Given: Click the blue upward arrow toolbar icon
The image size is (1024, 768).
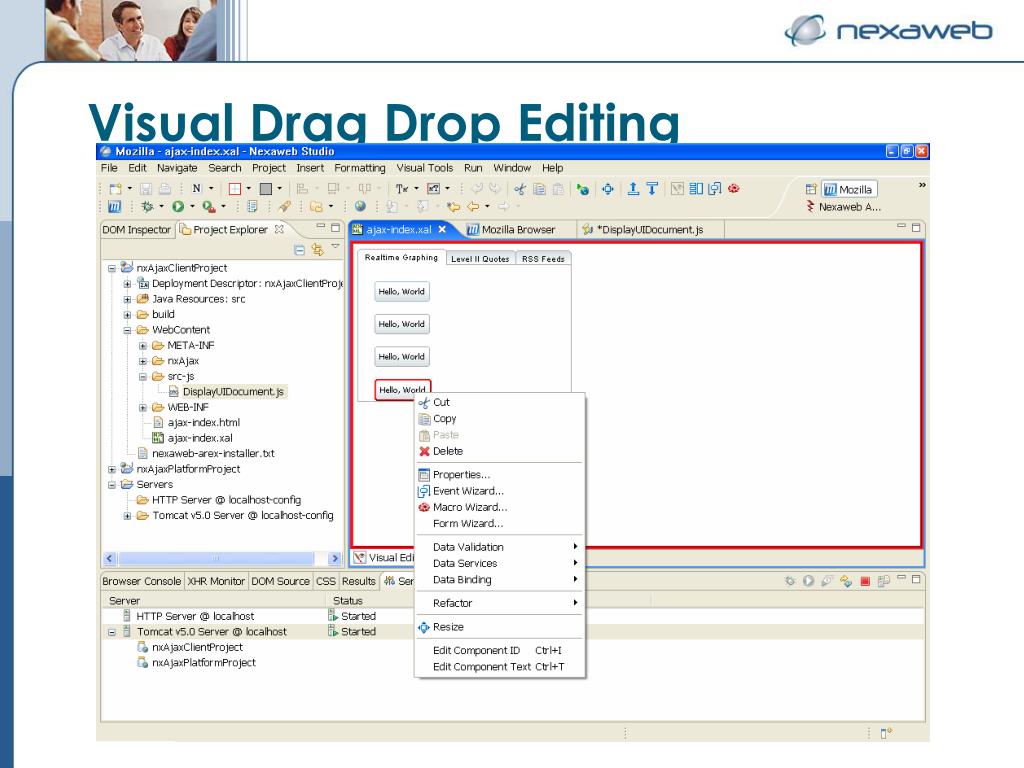Looking at the screenshot, I should 633,189.
